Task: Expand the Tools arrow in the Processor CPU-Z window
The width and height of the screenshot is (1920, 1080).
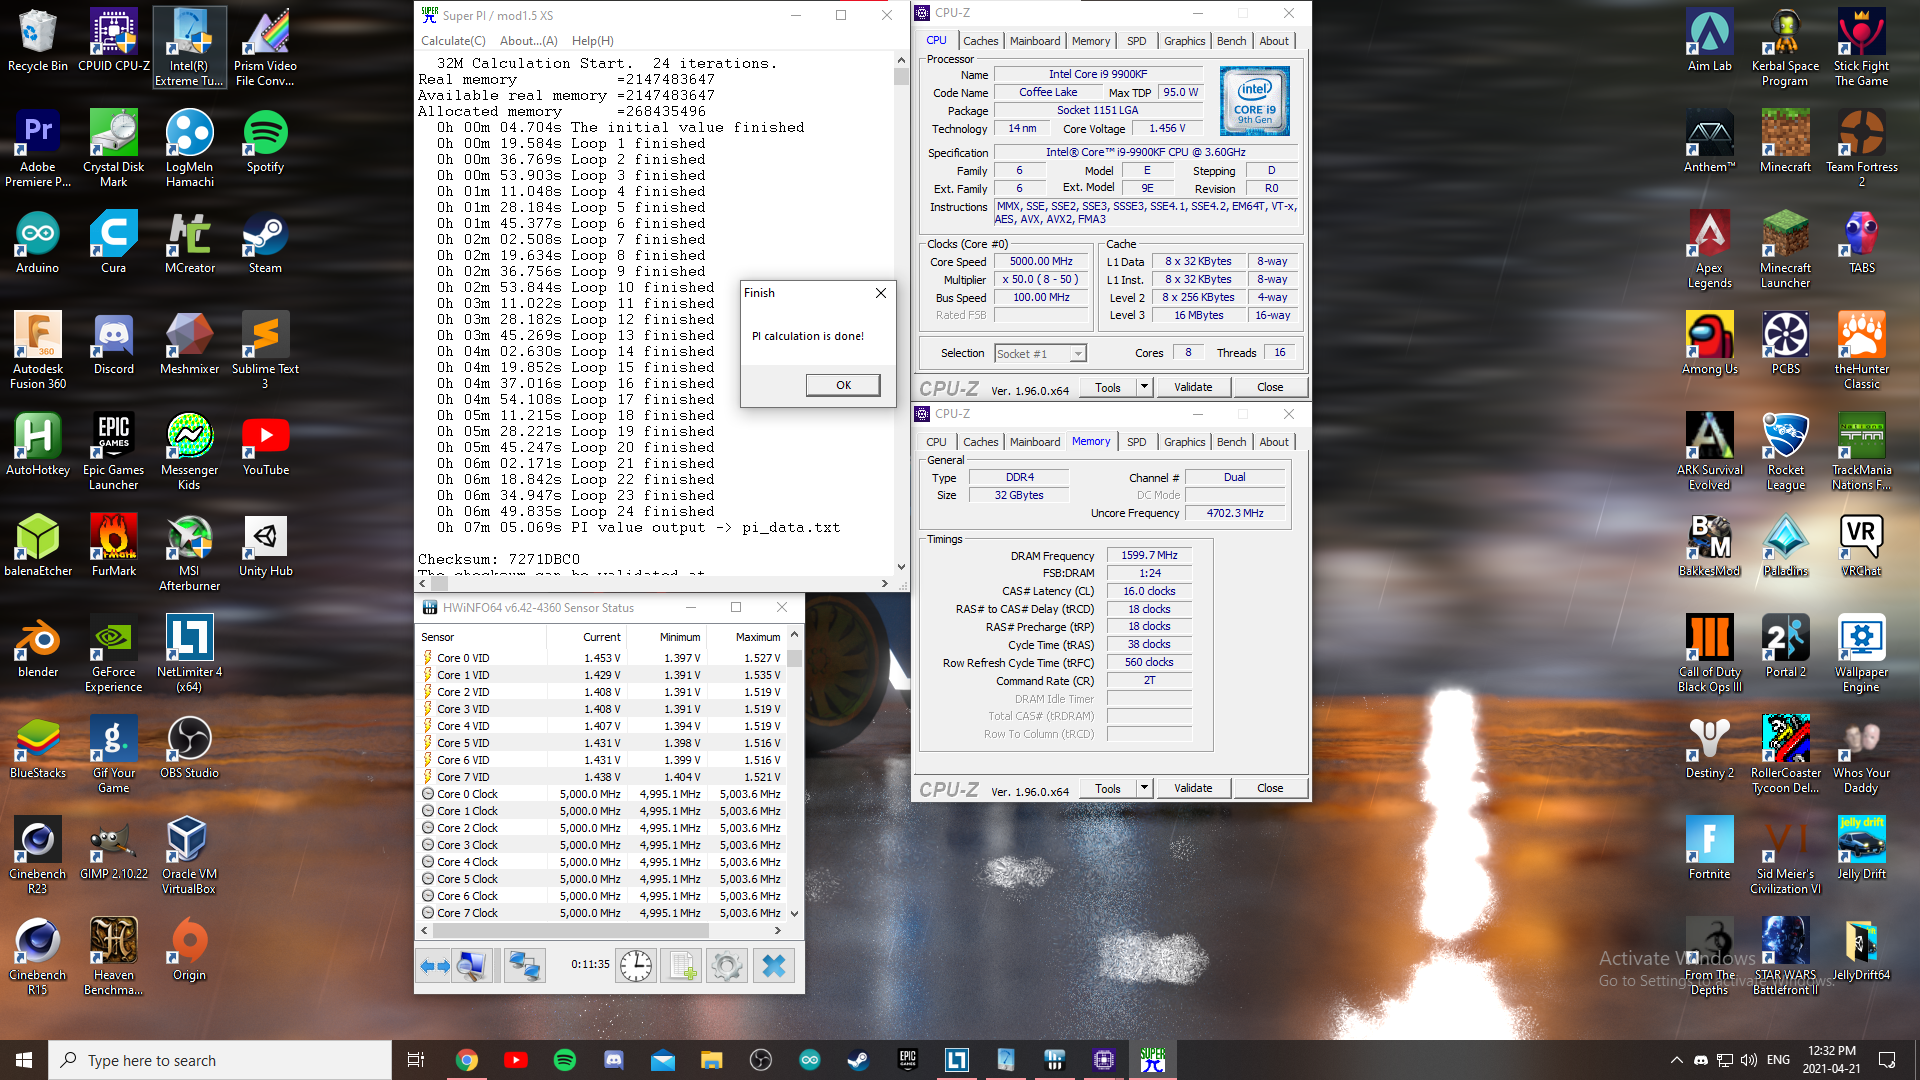Action: click(x=1145, y=387)
